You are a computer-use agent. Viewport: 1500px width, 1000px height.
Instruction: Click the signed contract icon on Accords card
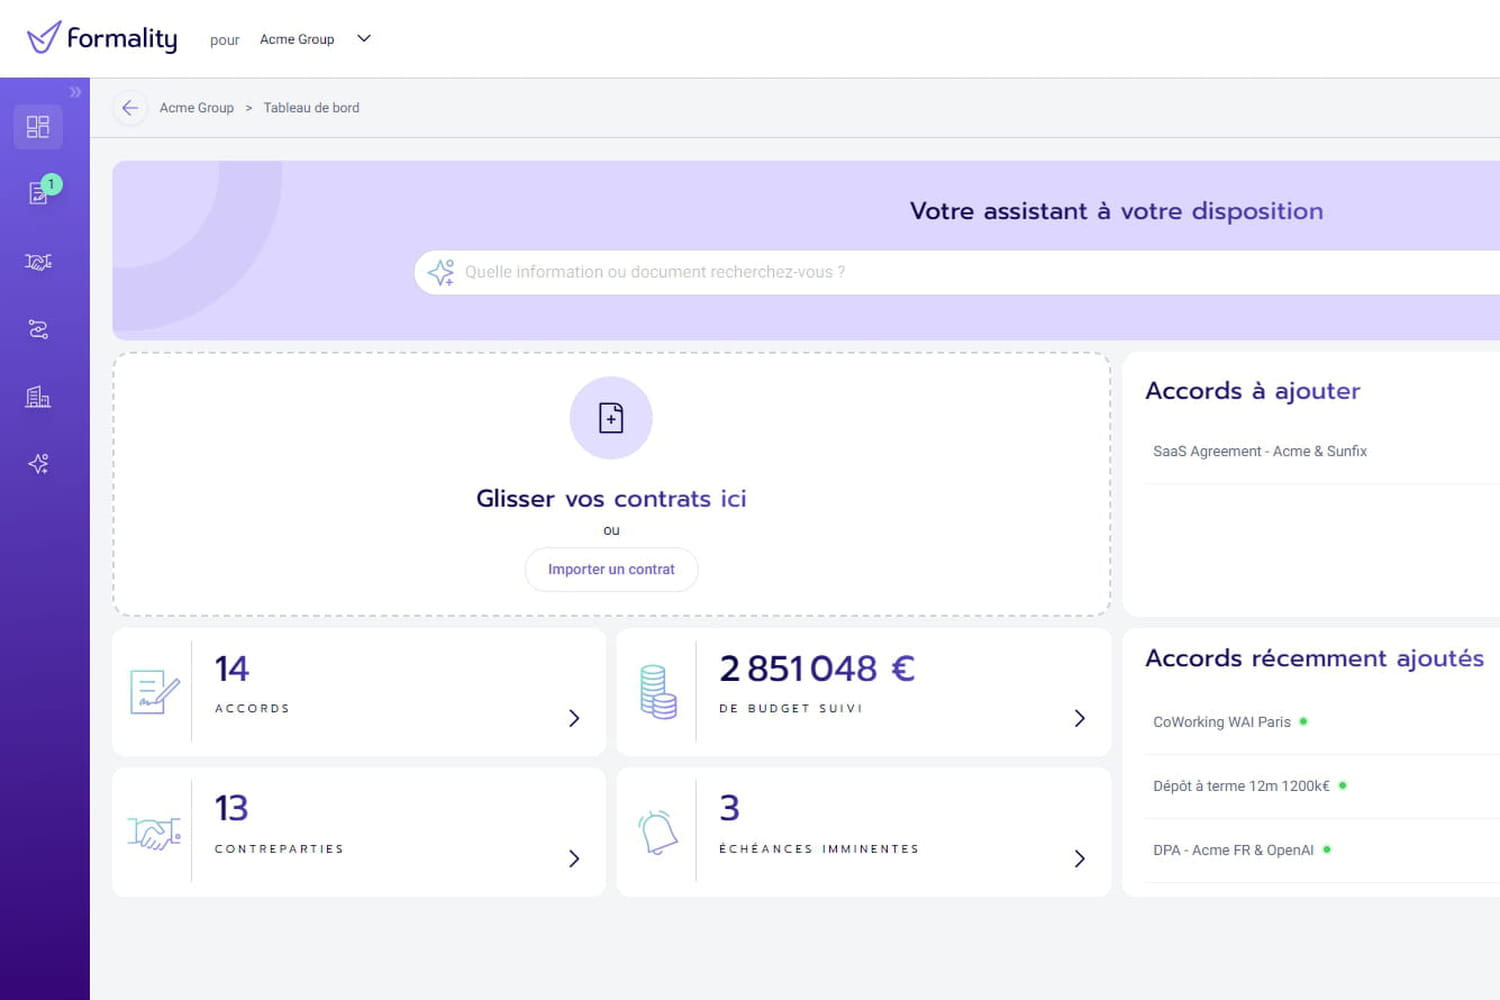point(155,692)
